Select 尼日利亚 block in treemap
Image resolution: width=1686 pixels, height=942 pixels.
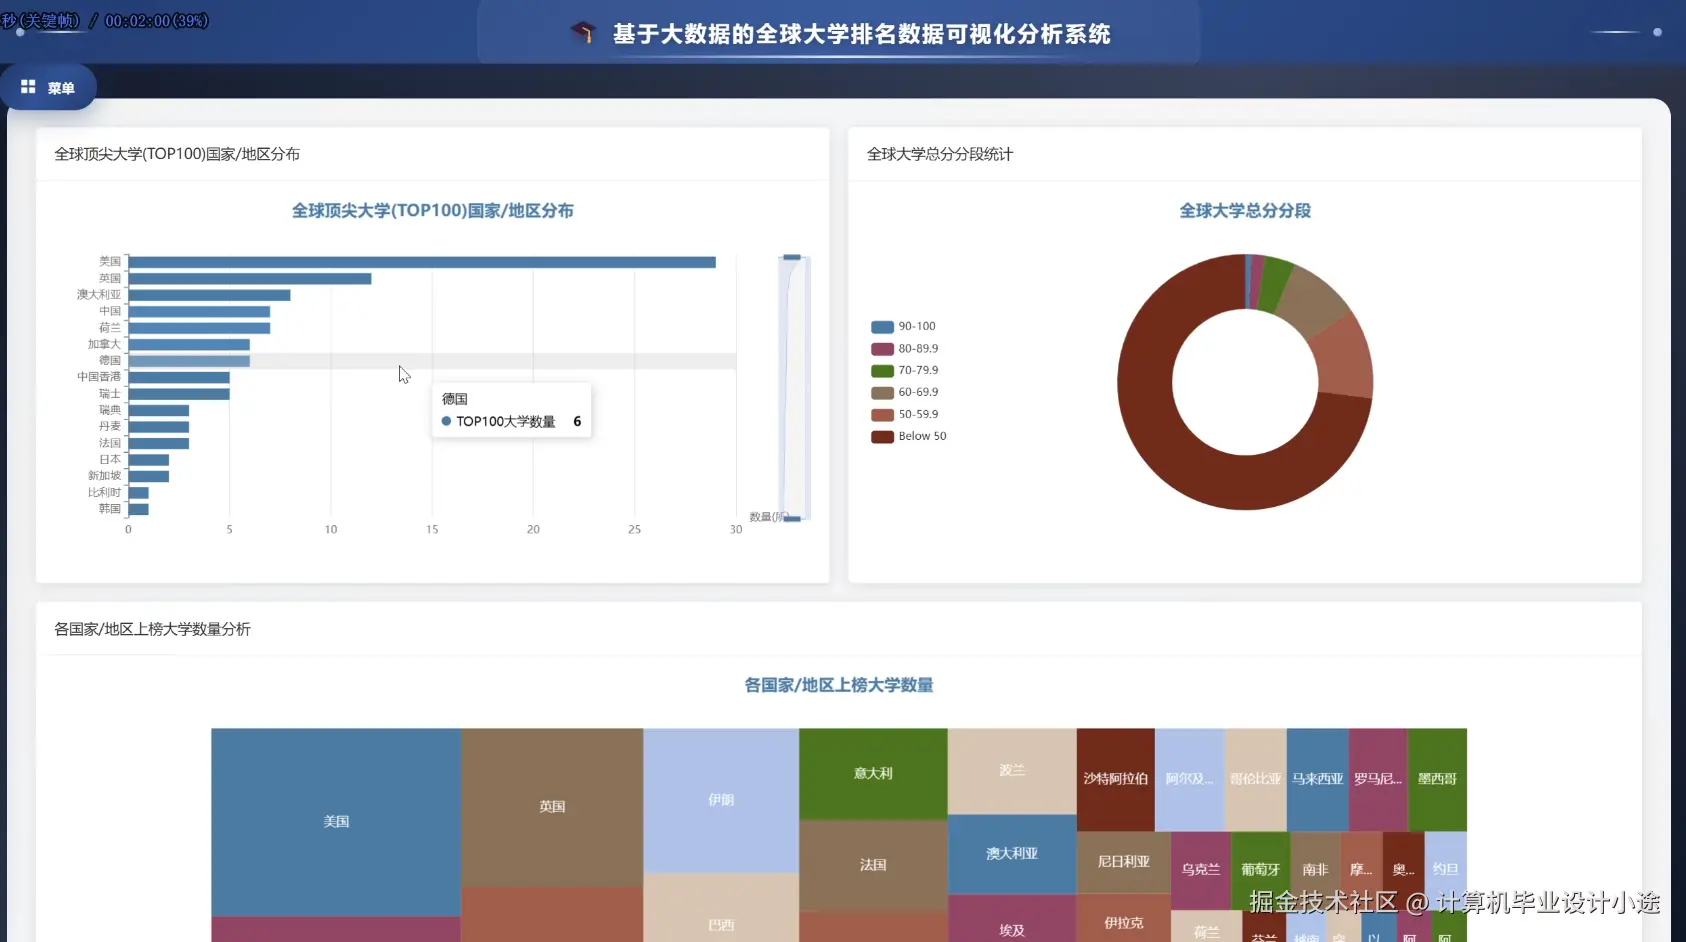click(x=1124, y=862)
